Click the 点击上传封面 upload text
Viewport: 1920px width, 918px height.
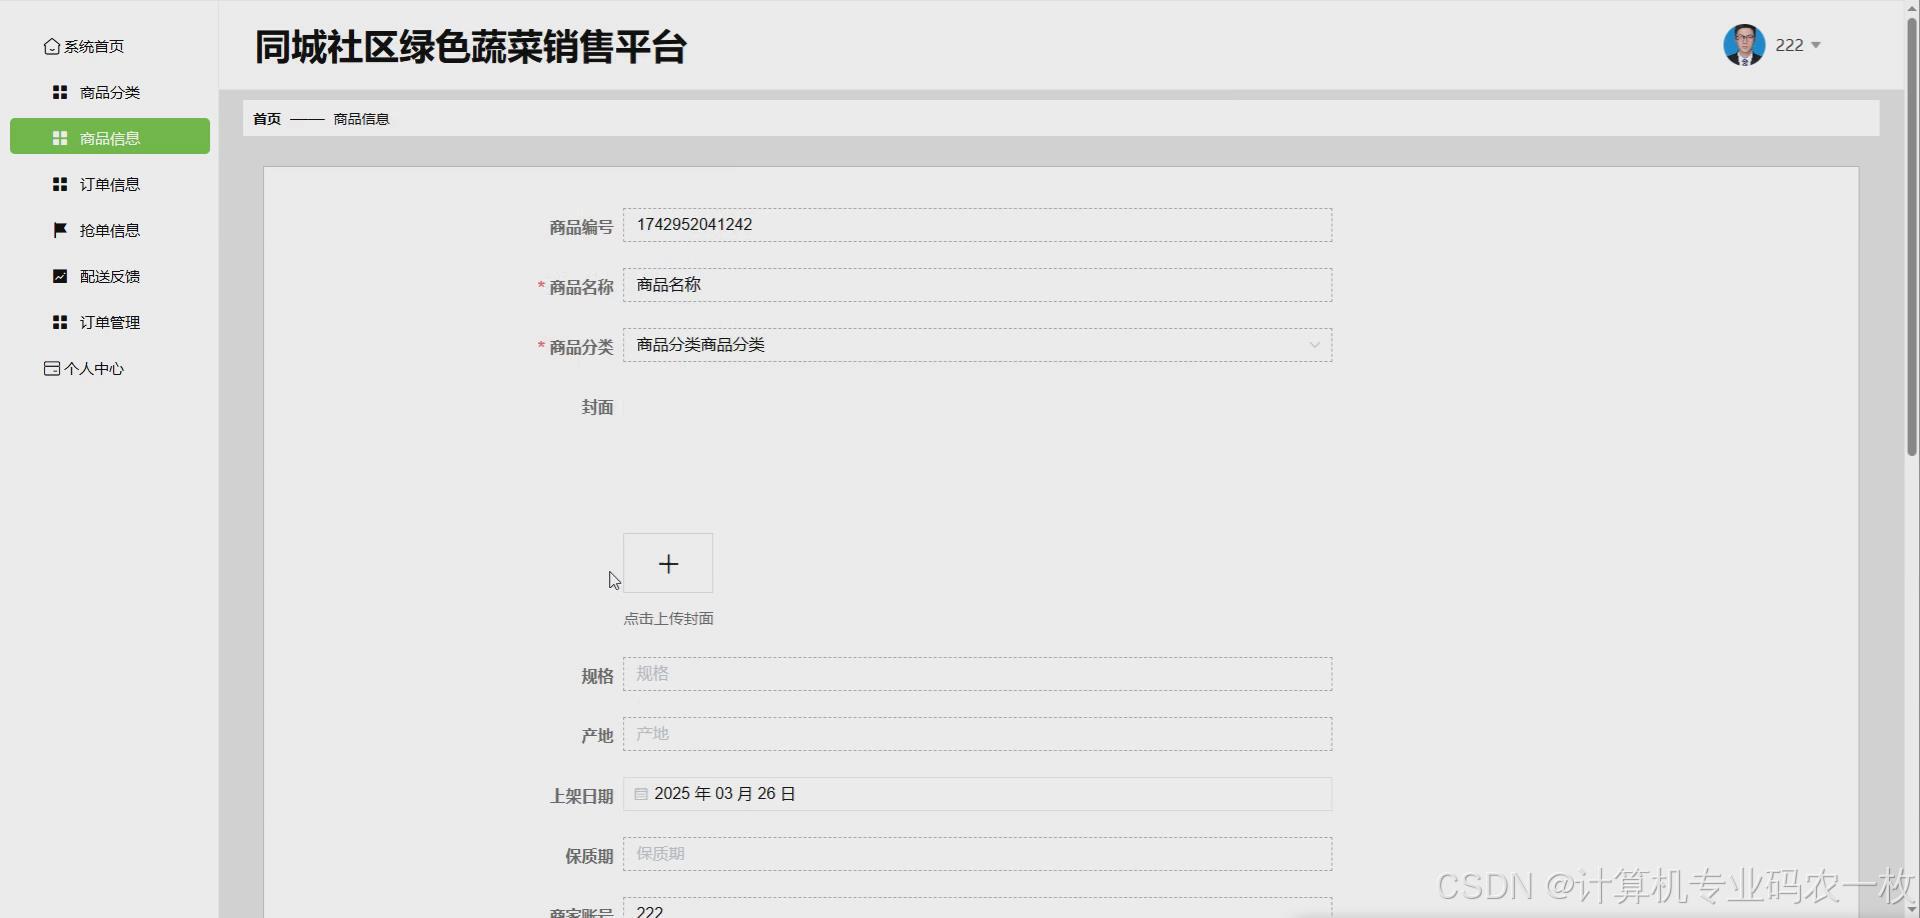click(667, 618)
